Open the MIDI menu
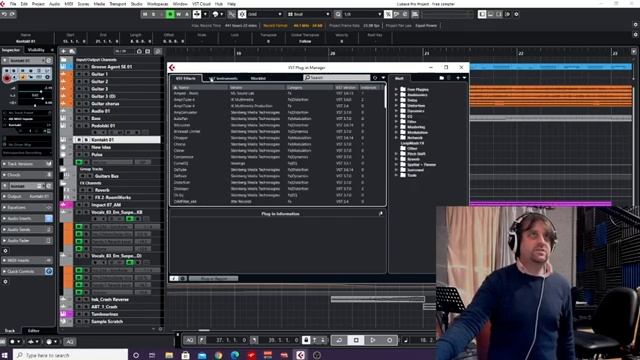The image size is (640, 360). (69, 4)
